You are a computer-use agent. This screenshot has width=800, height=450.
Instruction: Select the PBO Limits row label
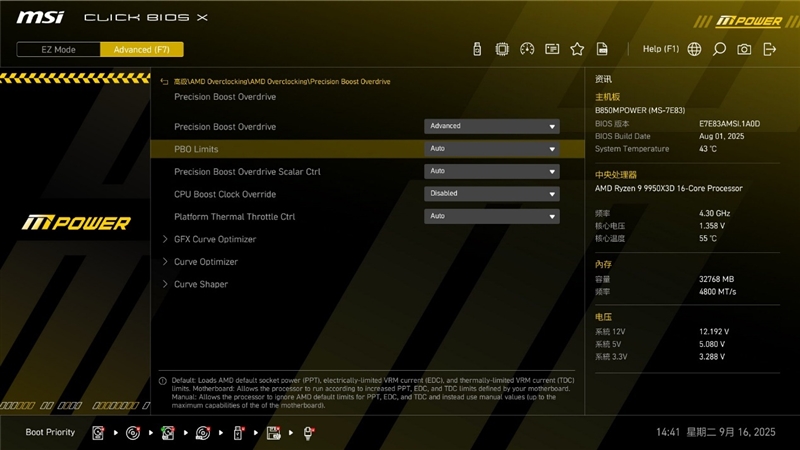tap(196, 149)
